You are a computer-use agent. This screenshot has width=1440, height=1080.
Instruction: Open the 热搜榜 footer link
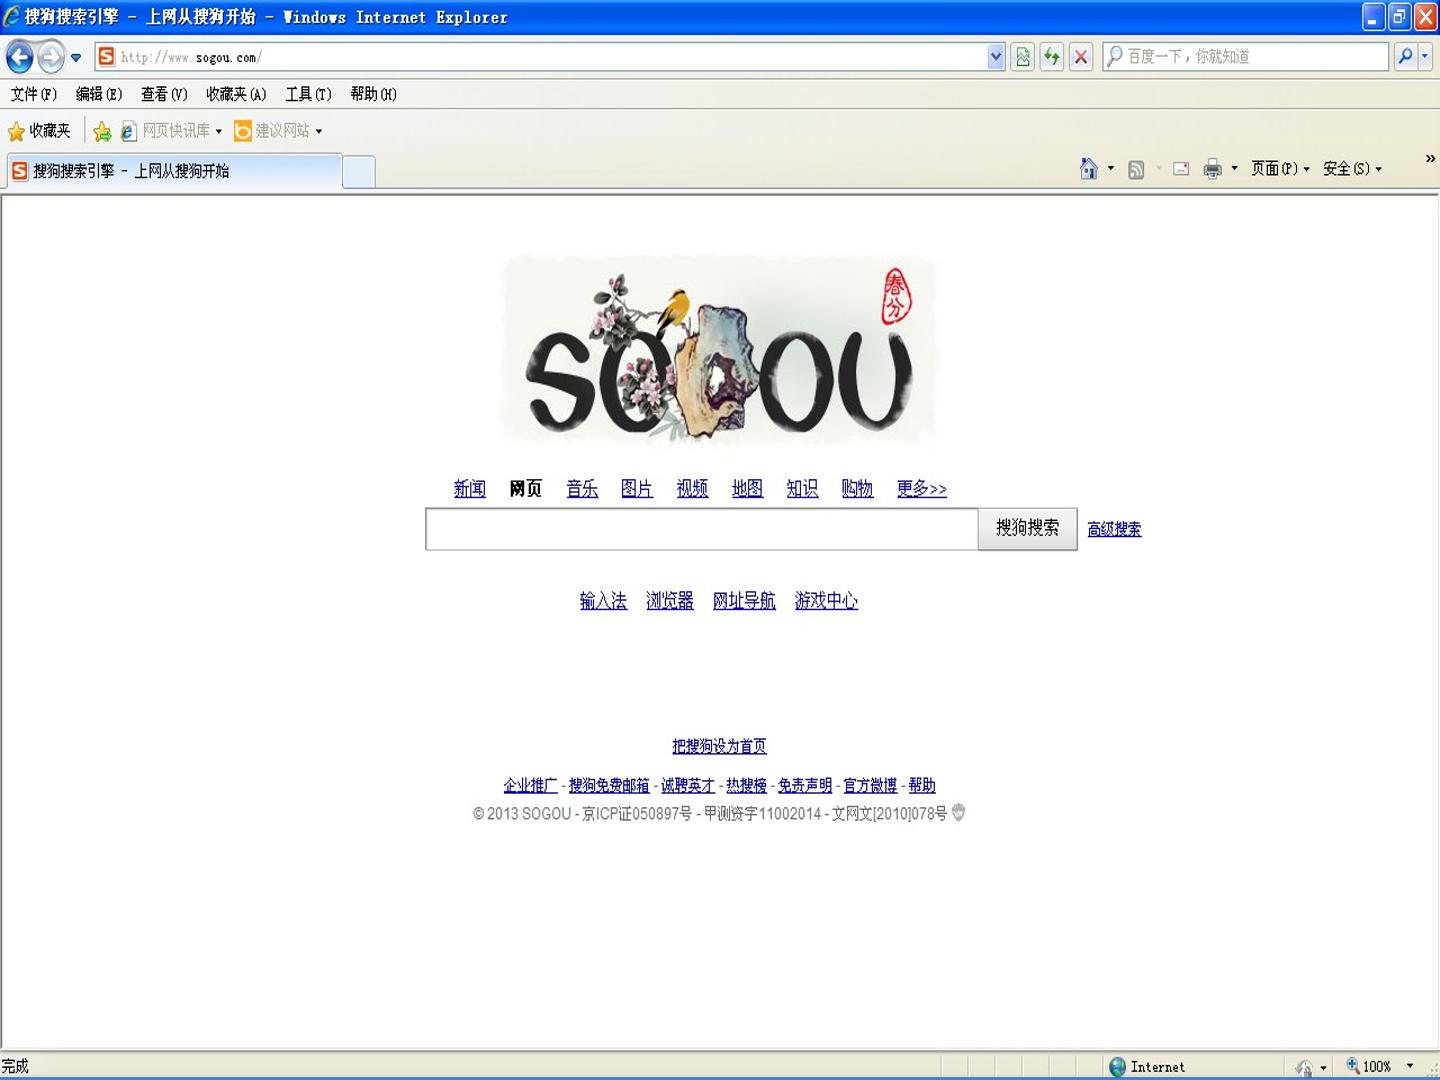(x=746, y=786)
